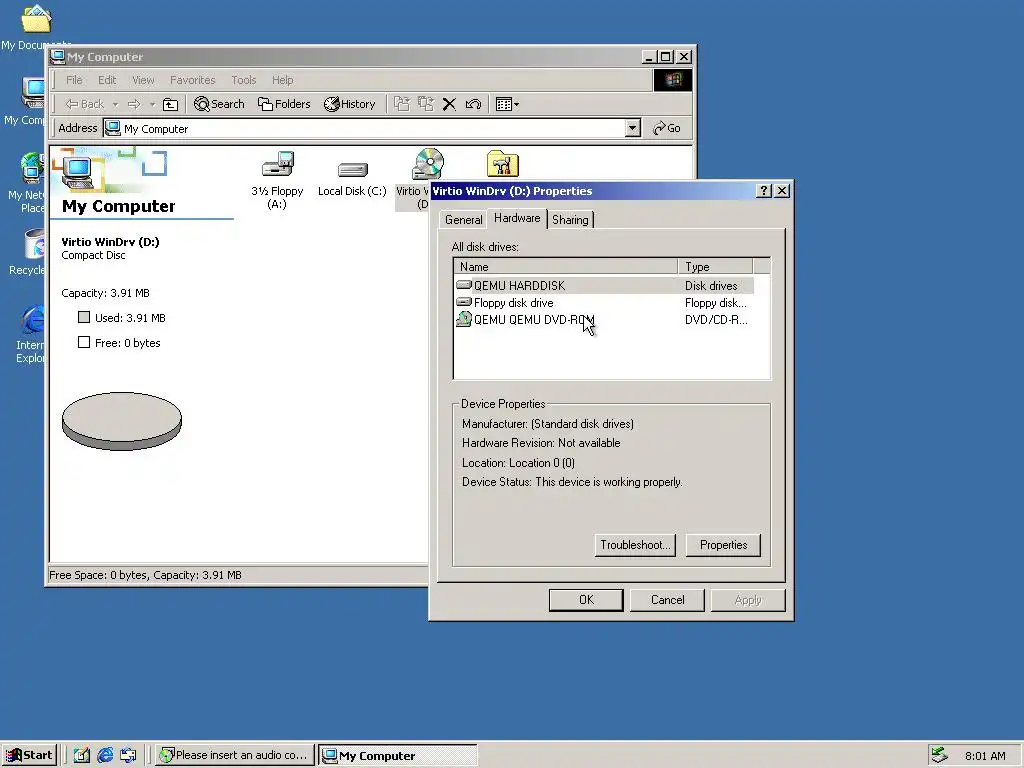Select the Floppy disk drive row
This screenshot has height=768, width=1024.
point(604,302)
